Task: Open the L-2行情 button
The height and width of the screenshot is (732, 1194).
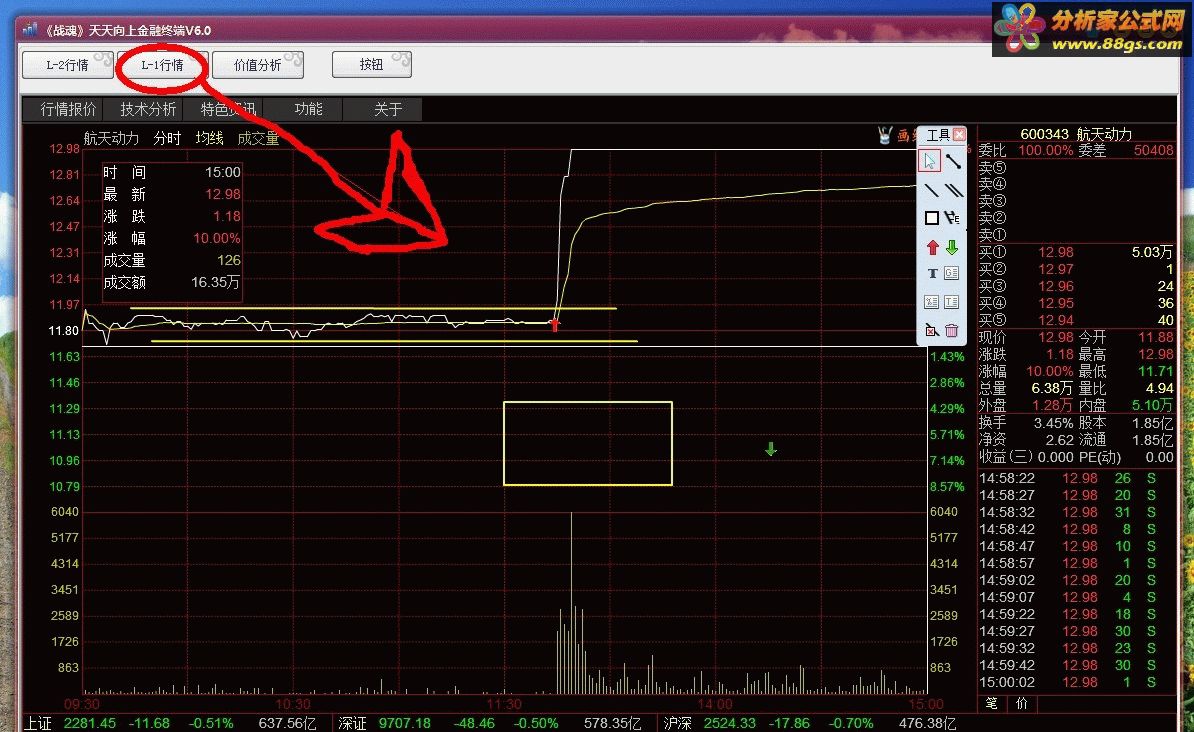Action: point(68,65)
